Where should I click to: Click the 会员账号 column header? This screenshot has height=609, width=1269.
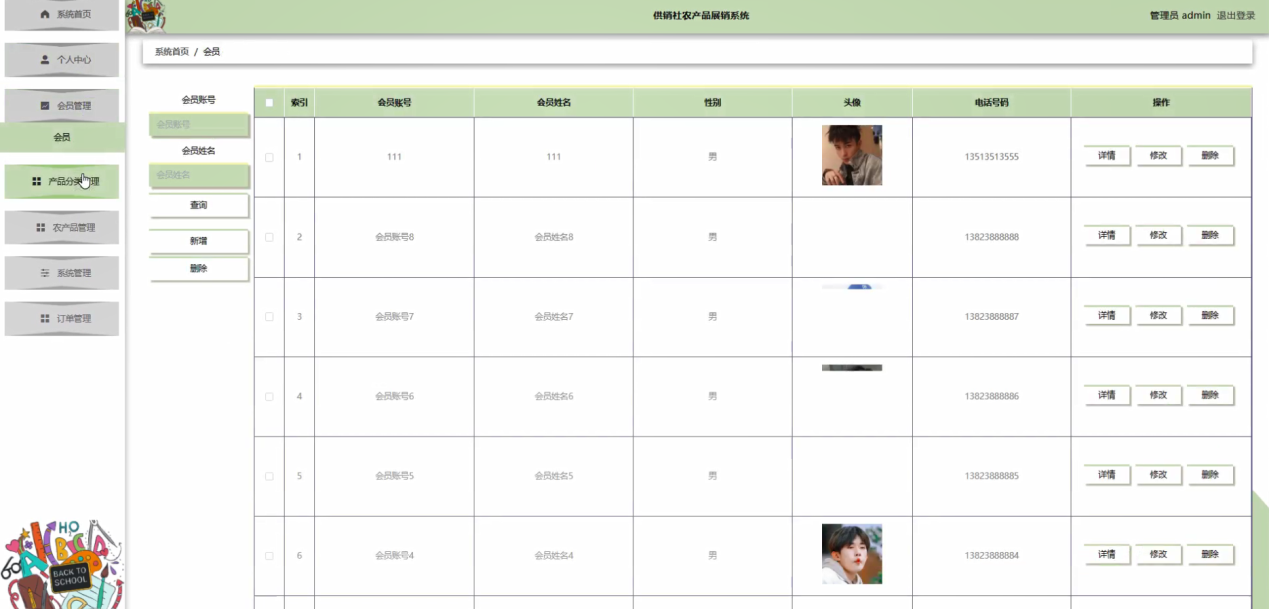click(x=394, y=102)
